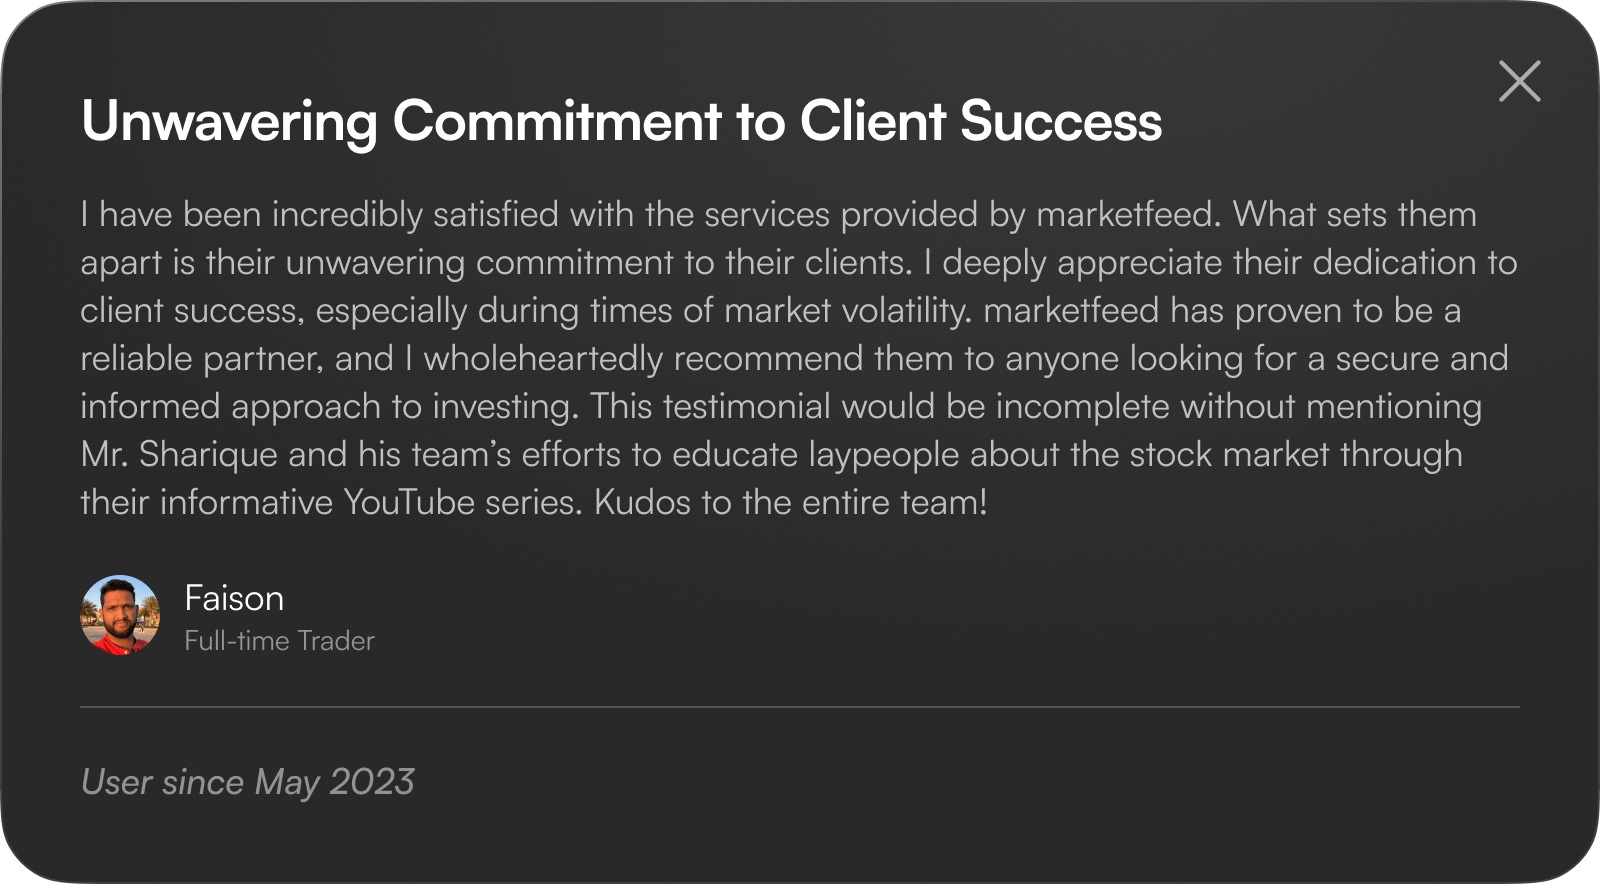Click Faison's round profile photo
This screenshot has width=1600, height=884.
(x=120, y=615)
